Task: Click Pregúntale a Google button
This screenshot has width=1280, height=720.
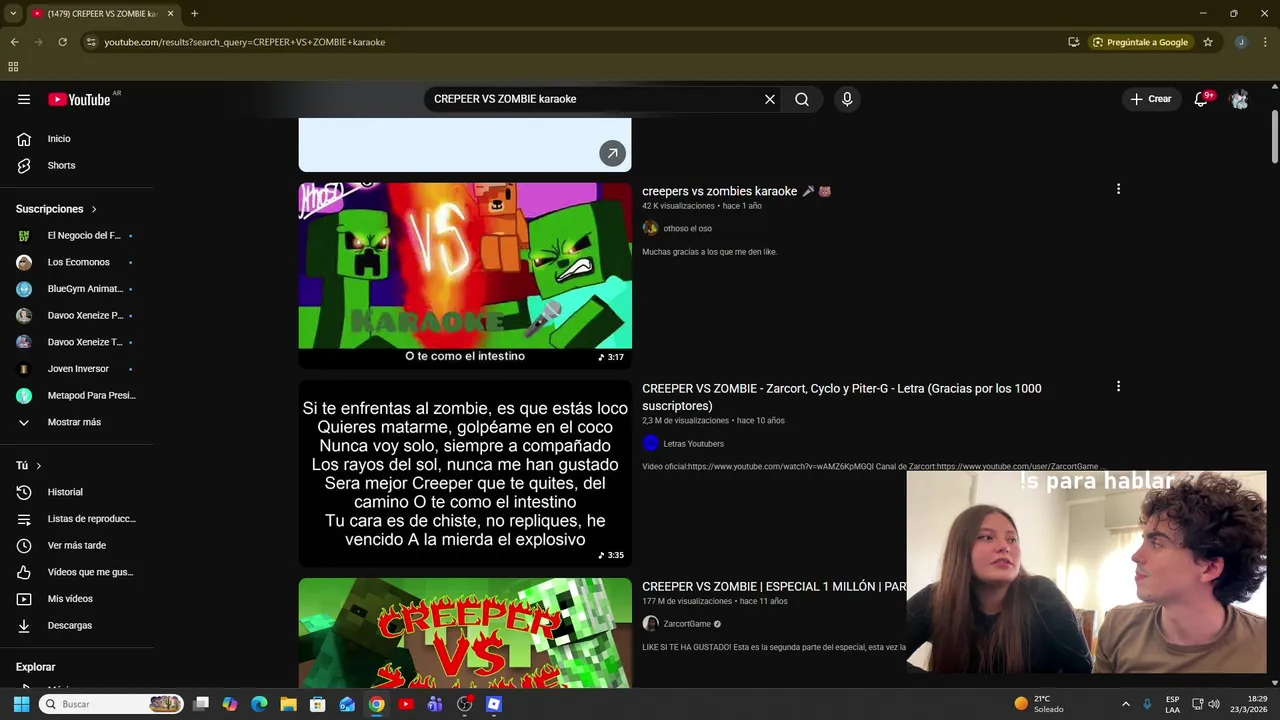Action: (x=1140, y=42)
